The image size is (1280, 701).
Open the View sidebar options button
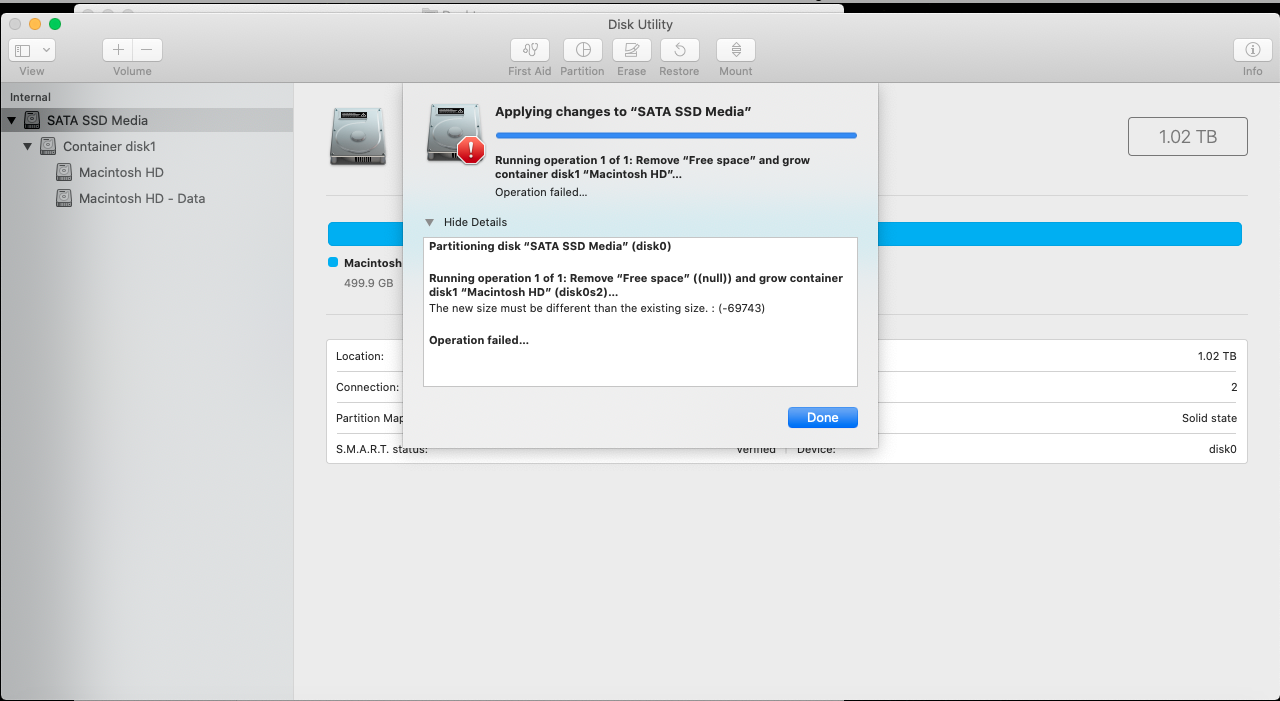click(x=32, y=50)
